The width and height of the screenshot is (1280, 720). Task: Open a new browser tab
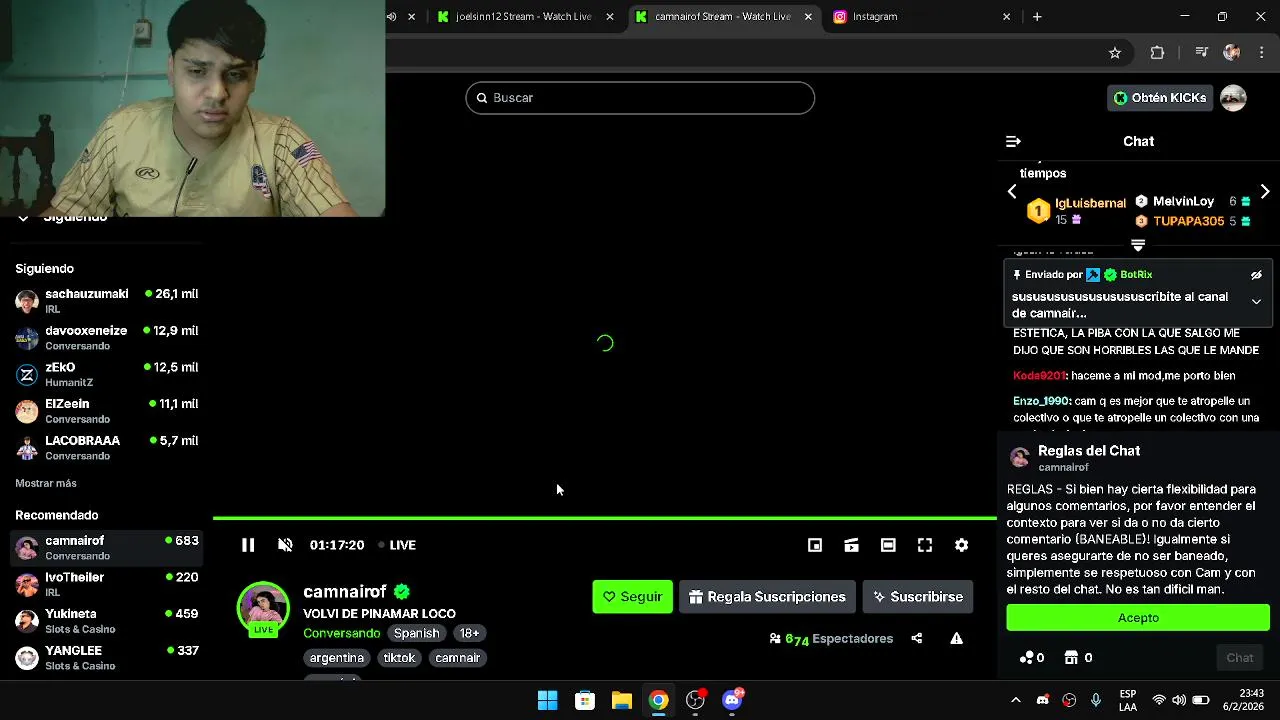[1037, 16]
